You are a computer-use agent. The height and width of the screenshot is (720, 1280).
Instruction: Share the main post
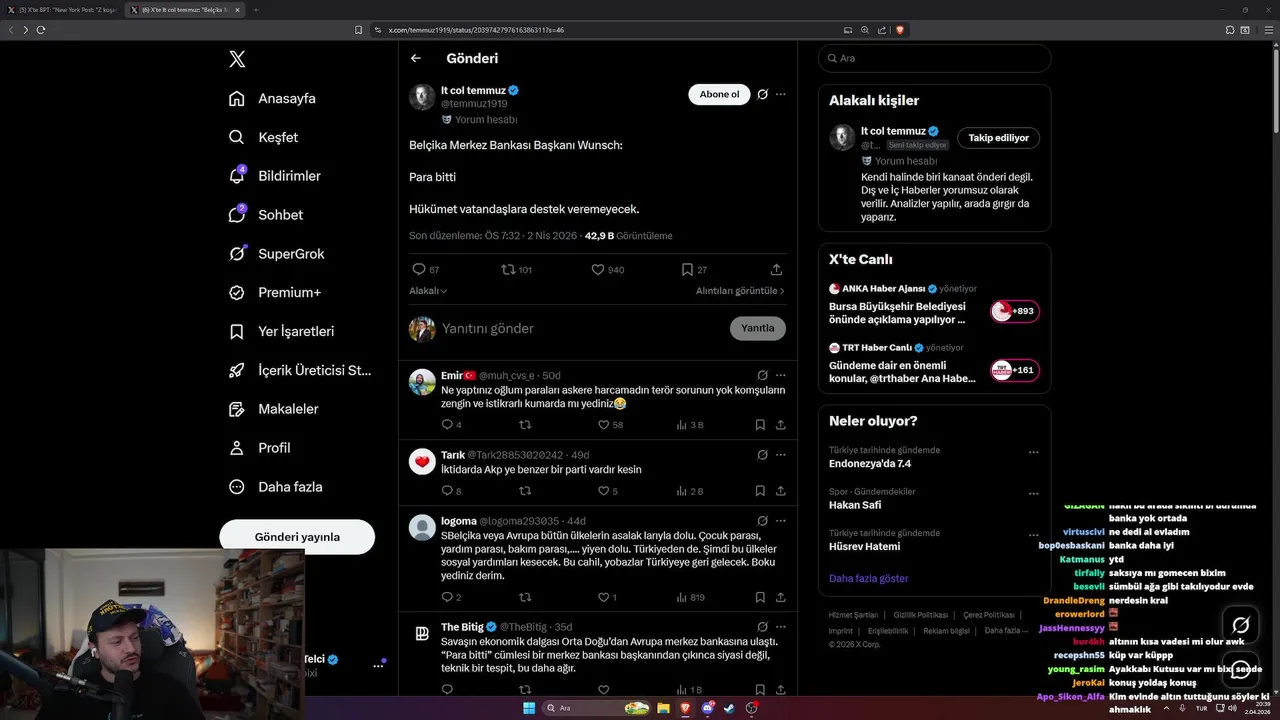(776, 270)
